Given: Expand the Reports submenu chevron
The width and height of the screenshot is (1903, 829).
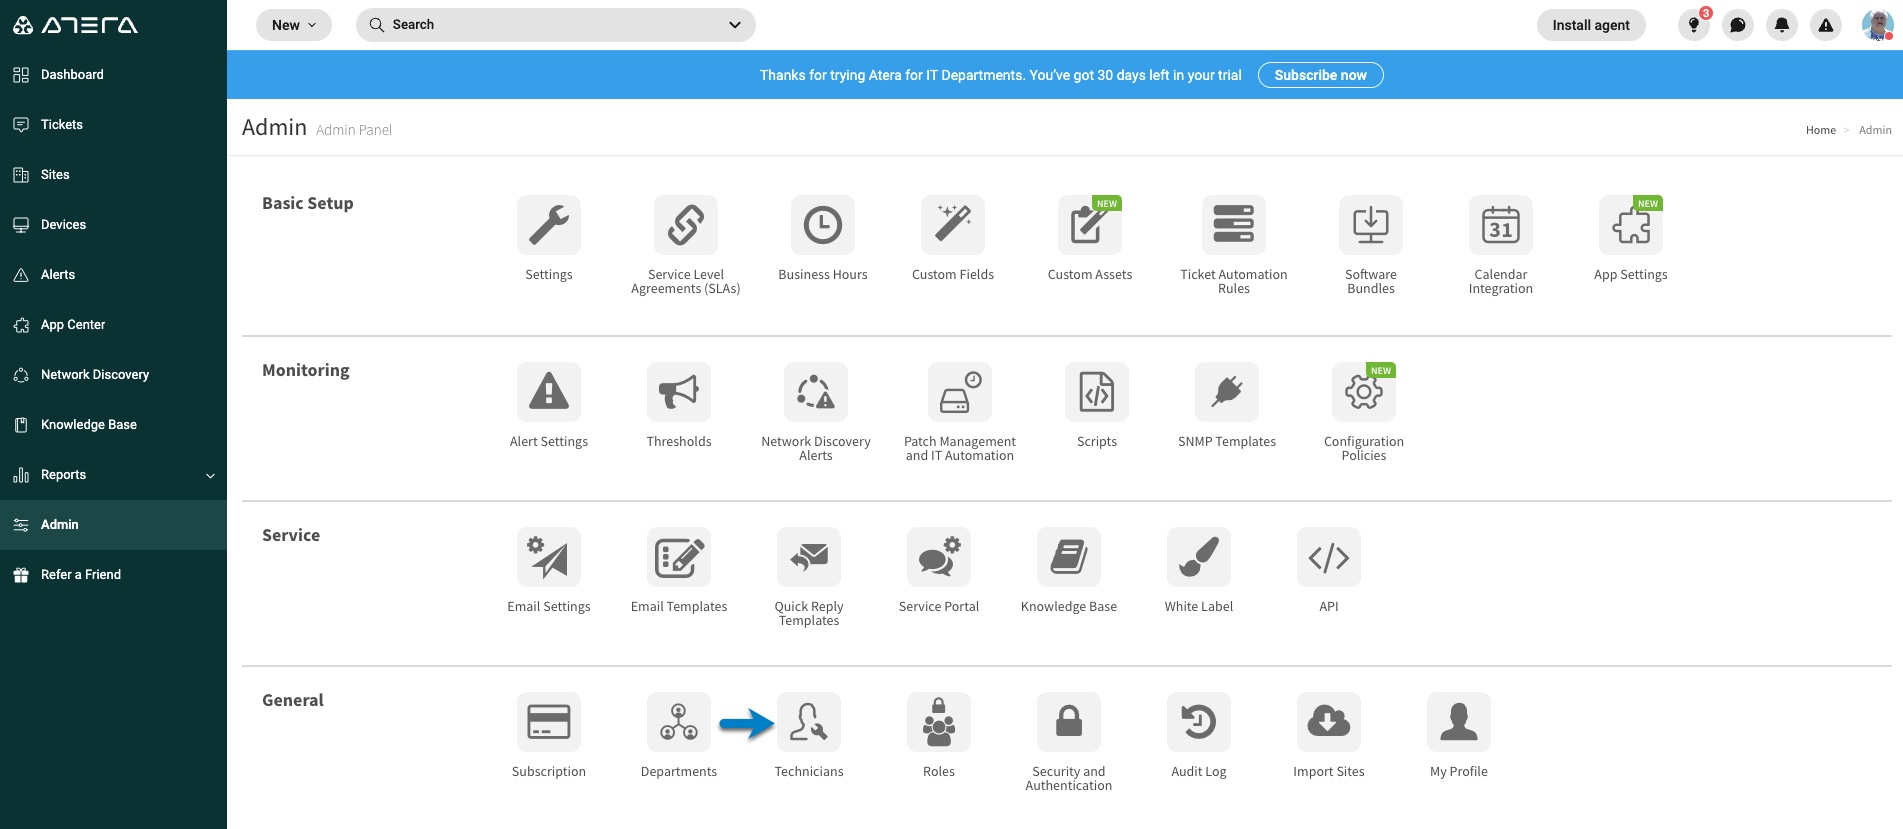Looking at the screenshot, I should pyautogui.click(x=210, y=476).
